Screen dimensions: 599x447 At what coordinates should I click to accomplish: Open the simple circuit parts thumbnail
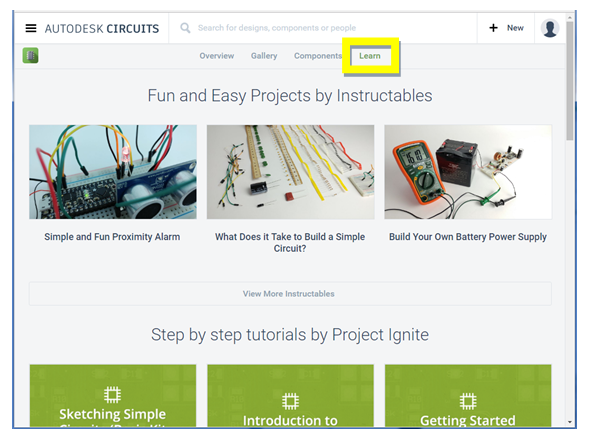(x=290, y=172)
